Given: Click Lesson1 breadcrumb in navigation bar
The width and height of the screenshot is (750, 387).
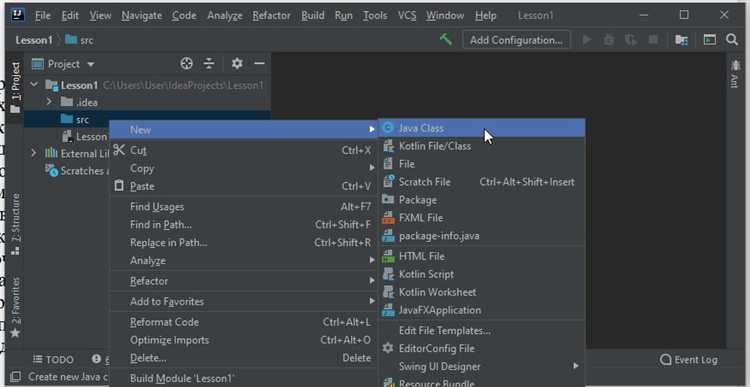Looking at the screenshot, I should [x=33, y=40].
